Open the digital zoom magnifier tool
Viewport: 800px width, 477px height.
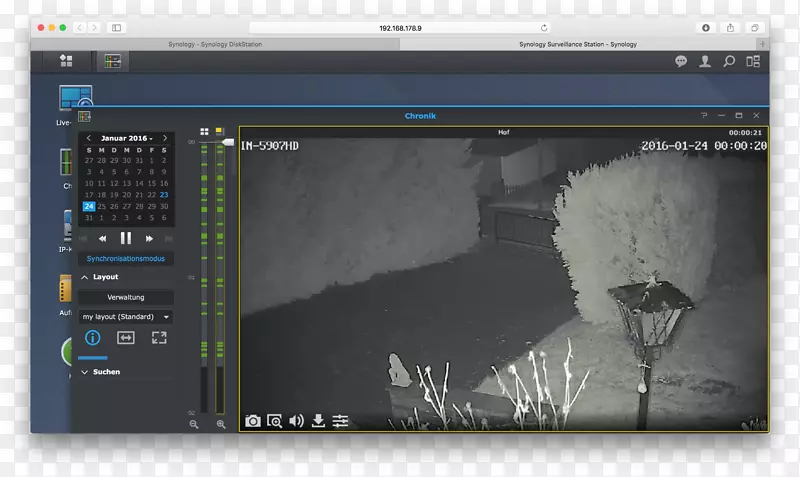274,421
